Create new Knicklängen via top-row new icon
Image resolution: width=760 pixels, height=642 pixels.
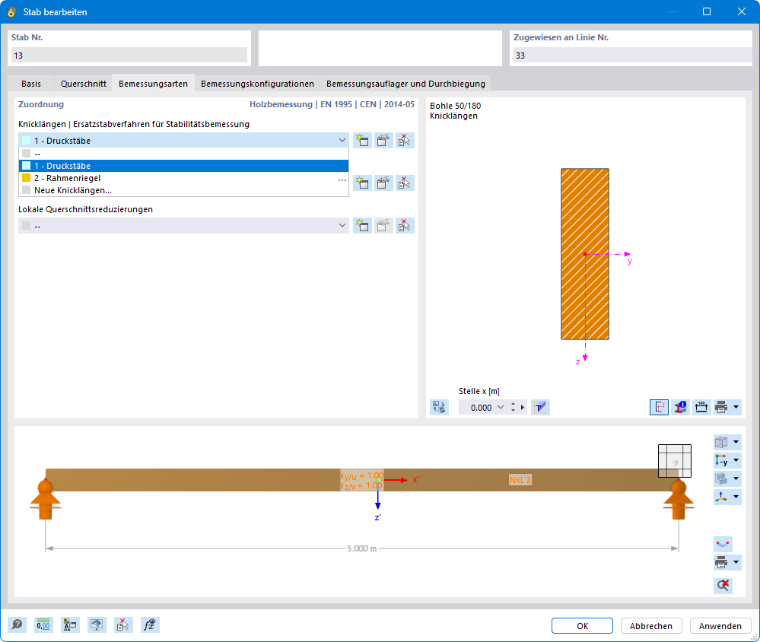click(x=362, y=141)
